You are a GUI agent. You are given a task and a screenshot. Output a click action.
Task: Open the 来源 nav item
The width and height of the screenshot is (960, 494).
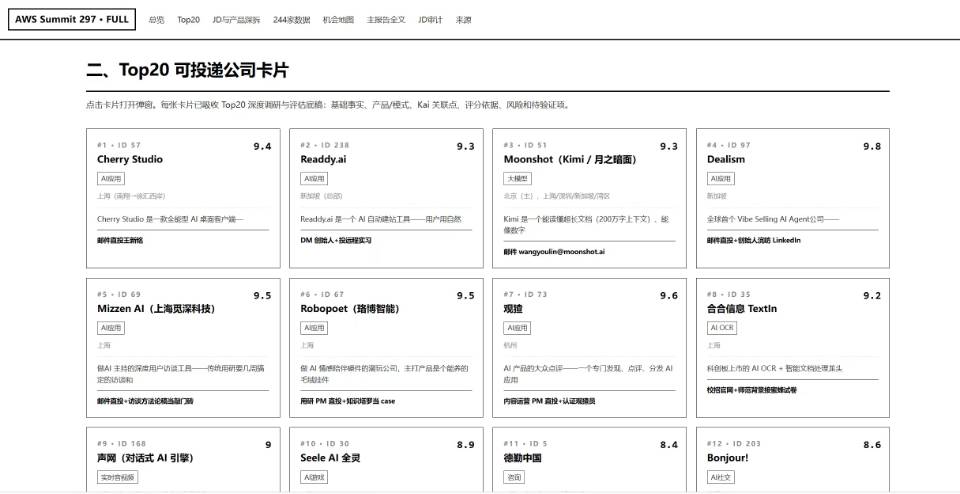pos(463,20)
